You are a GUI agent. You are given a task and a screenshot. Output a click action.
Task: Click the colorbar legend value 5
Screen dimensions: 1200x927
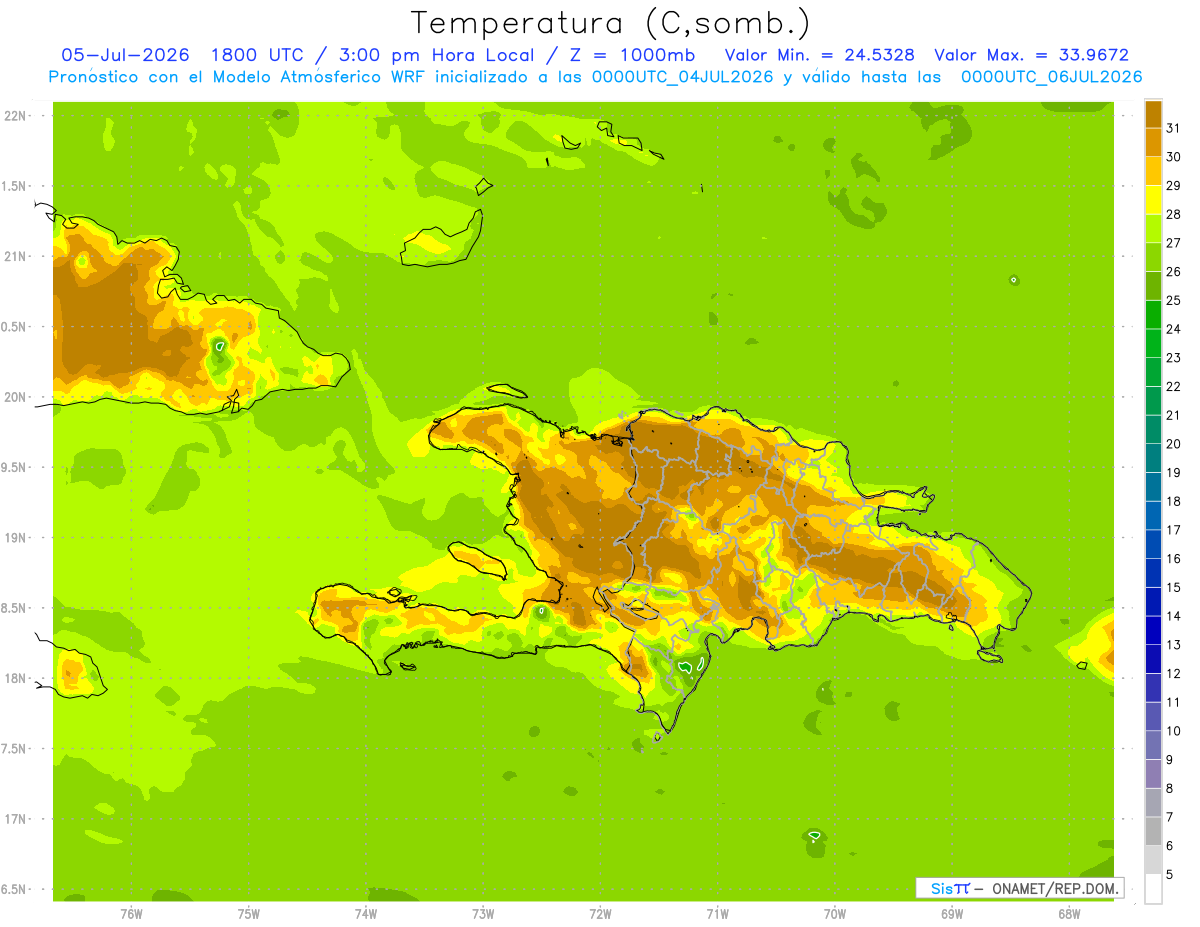1170,875
